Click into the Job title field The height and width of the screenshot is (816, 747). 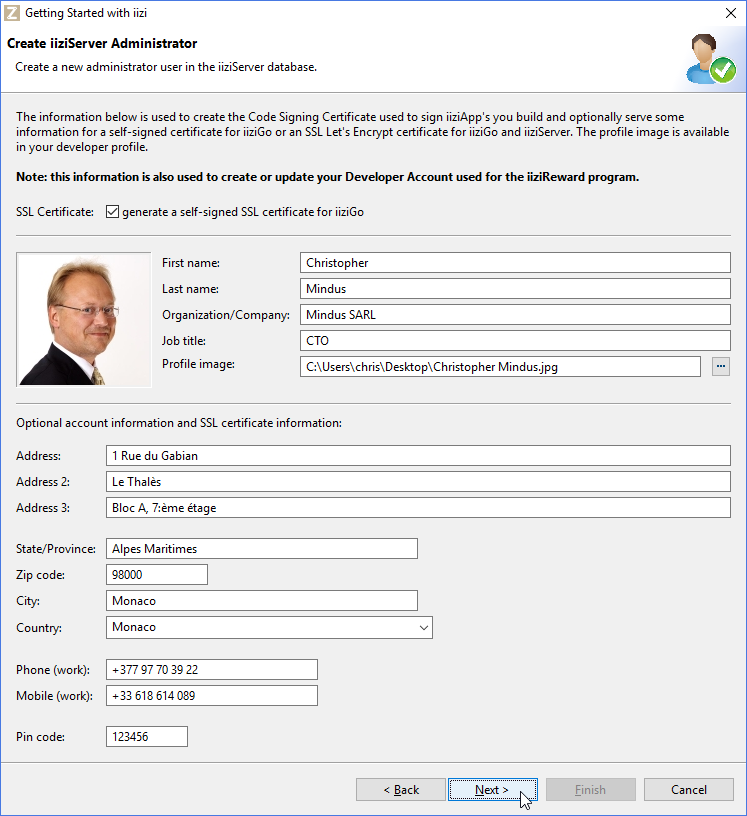pos(515,341)
